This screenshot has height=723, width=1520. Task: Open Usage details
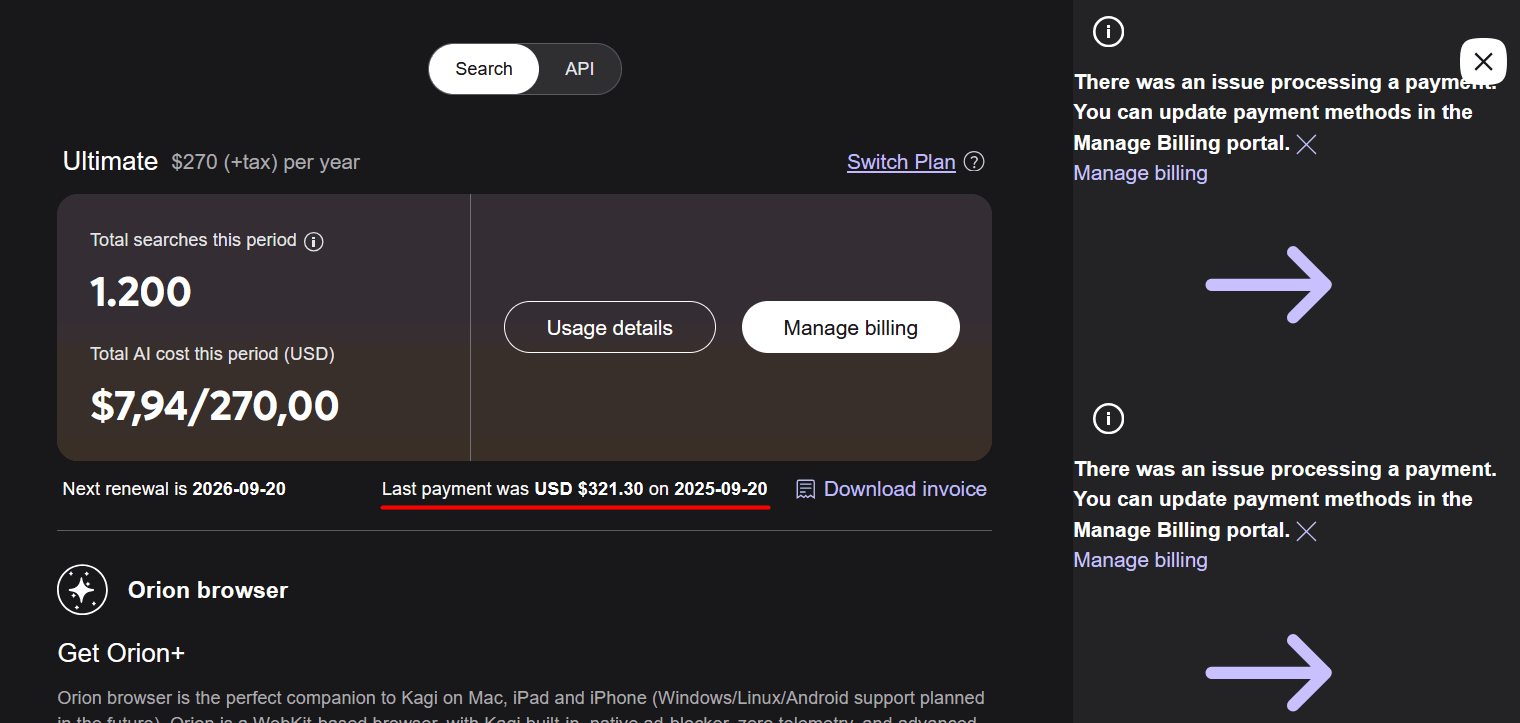609,328
